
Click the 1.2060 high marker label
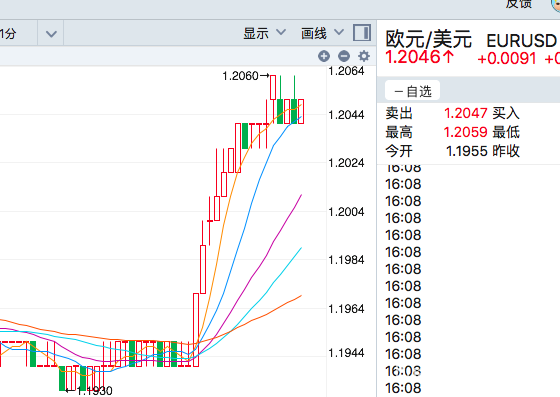240,76
